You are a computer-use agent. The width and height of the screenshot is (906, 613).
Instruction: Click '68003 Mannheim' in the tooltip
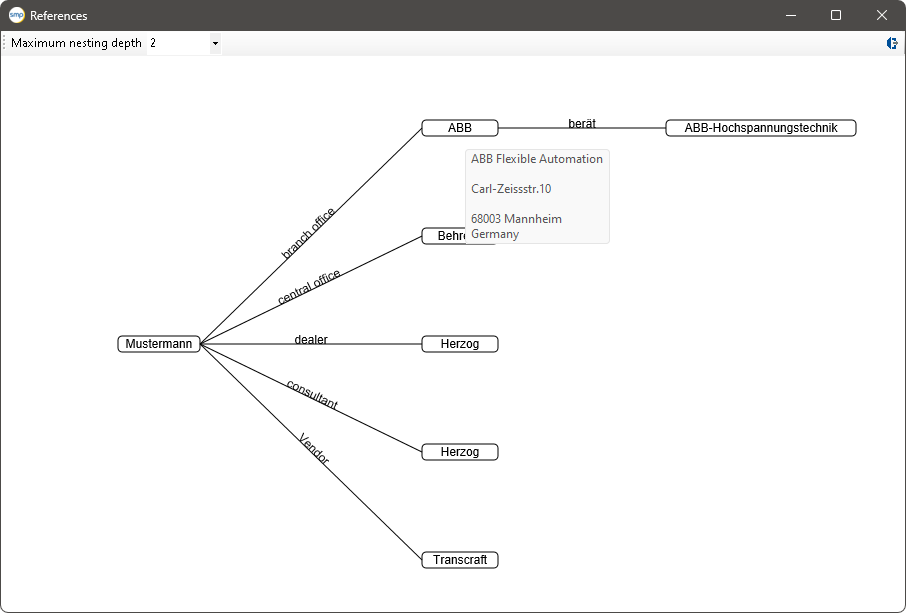517,219
